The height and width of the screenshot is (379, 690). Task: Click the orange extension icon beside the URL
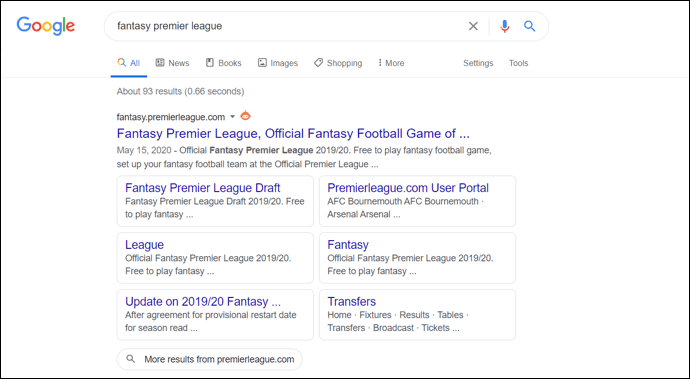pyautogui.click(x=246, y=116)
